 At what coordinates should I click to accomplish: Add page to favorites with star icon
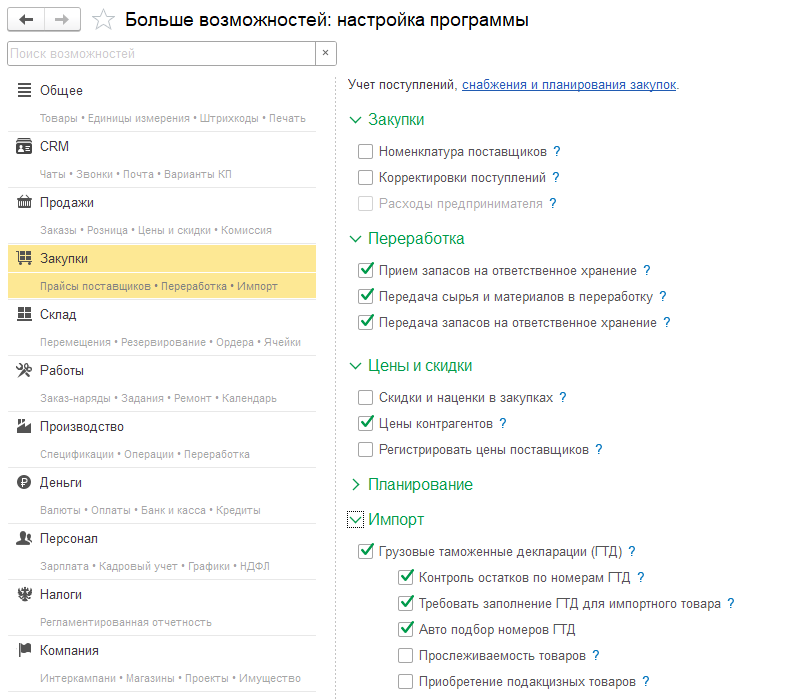[x=102, y=20]
